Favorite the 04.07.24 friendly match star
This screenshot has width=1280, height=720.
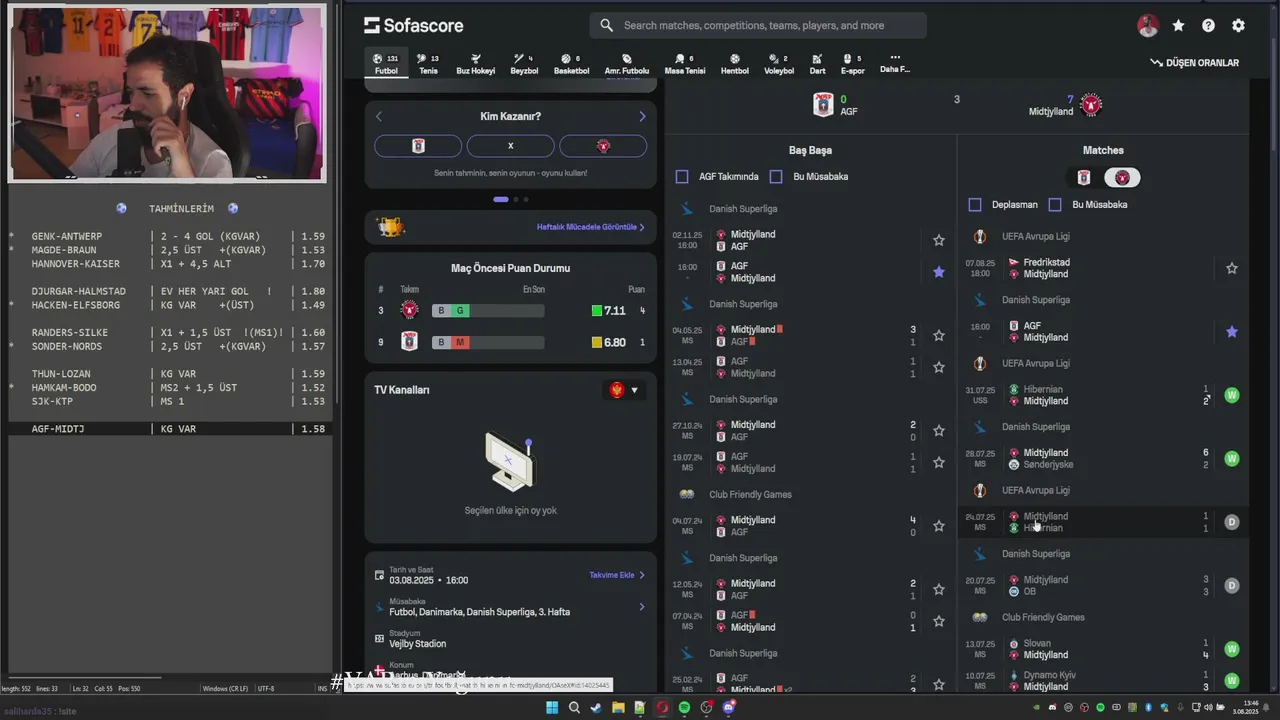click(939, 526)
